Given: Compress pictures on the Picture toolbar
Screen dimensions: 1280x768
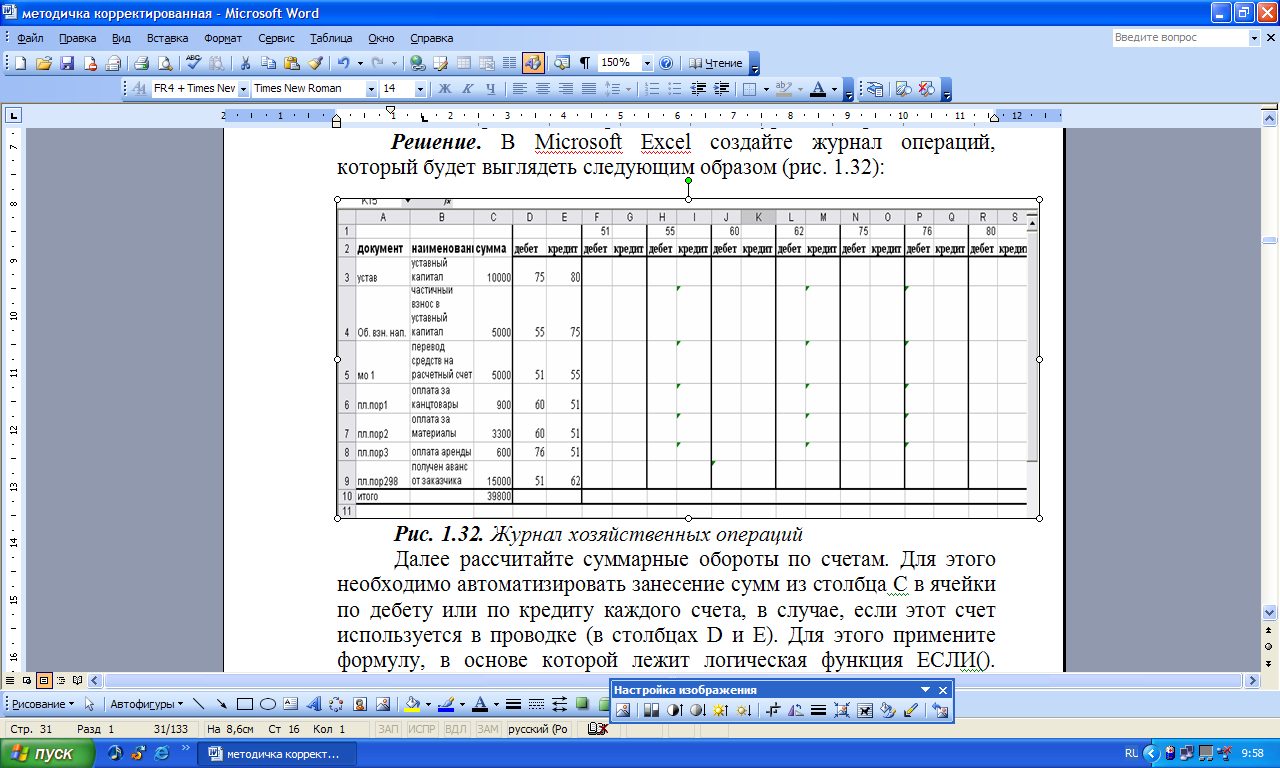Looking at the screenshot, I should [840, 710].
